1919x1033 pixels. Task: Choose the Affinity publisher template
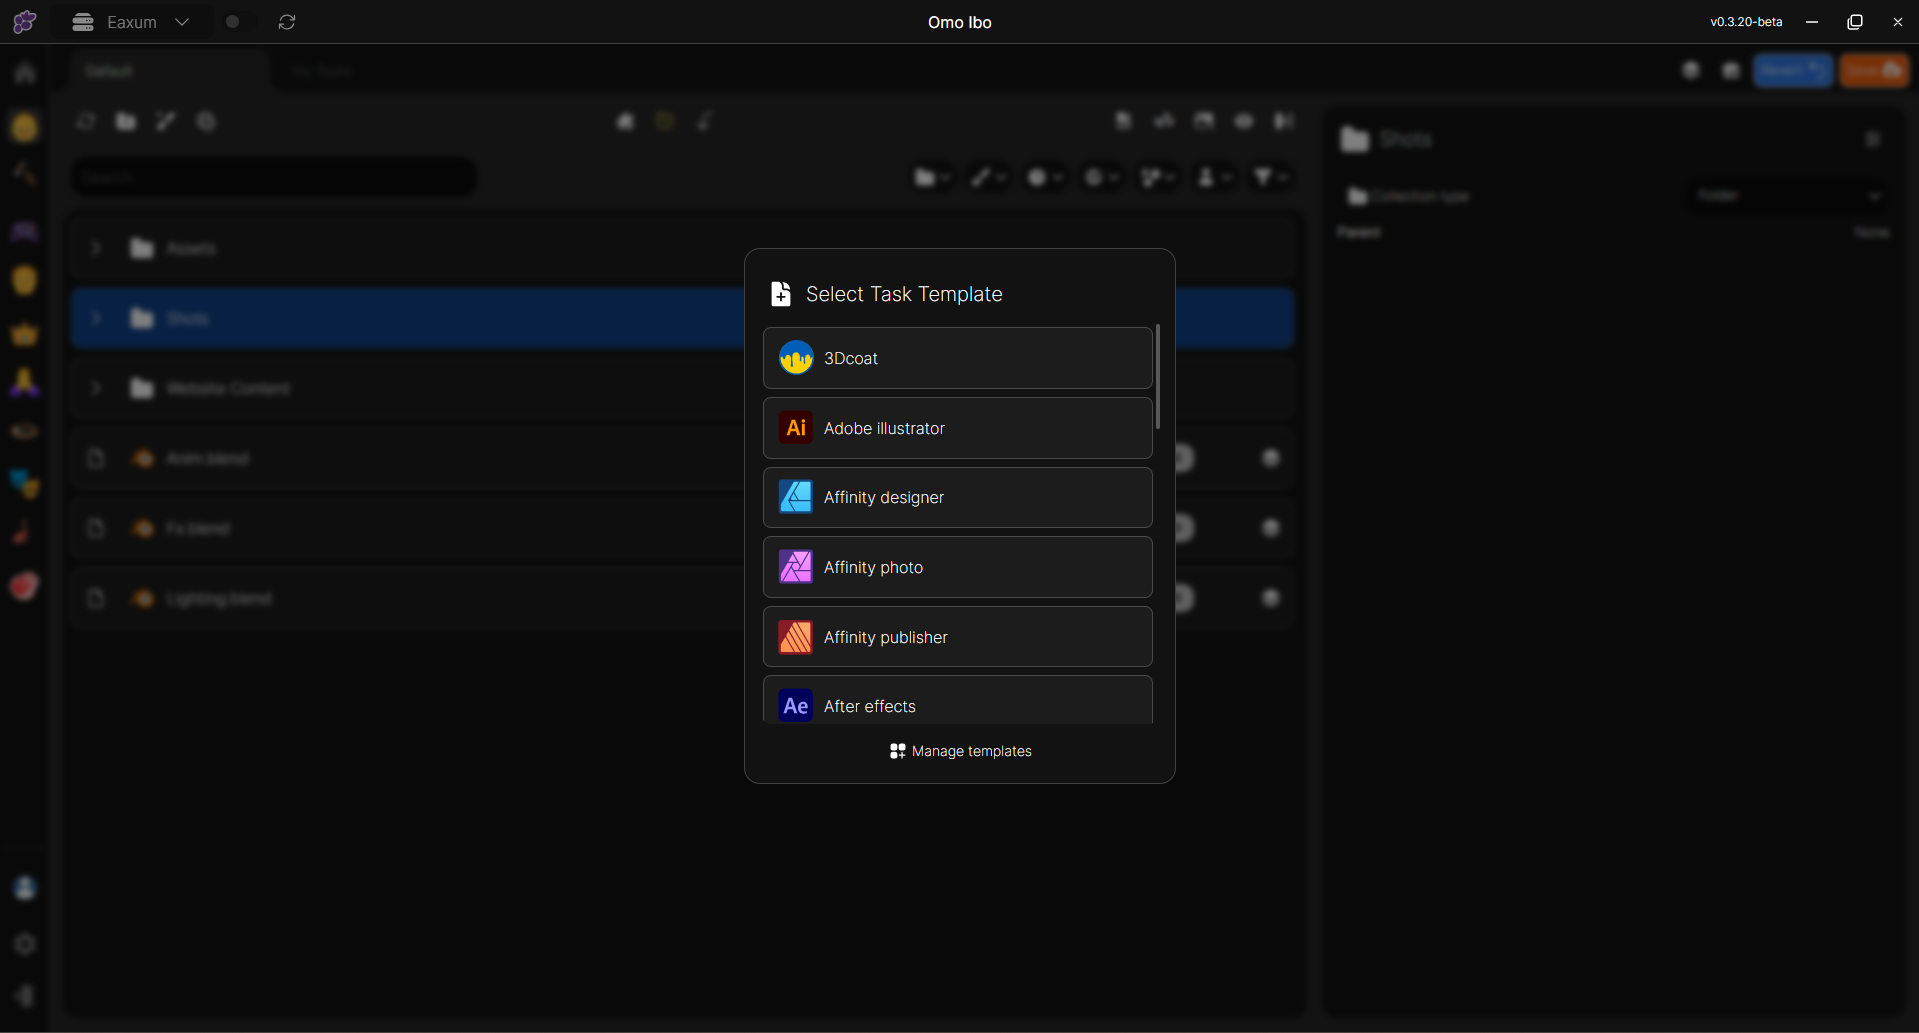click(x=957, y=637)
